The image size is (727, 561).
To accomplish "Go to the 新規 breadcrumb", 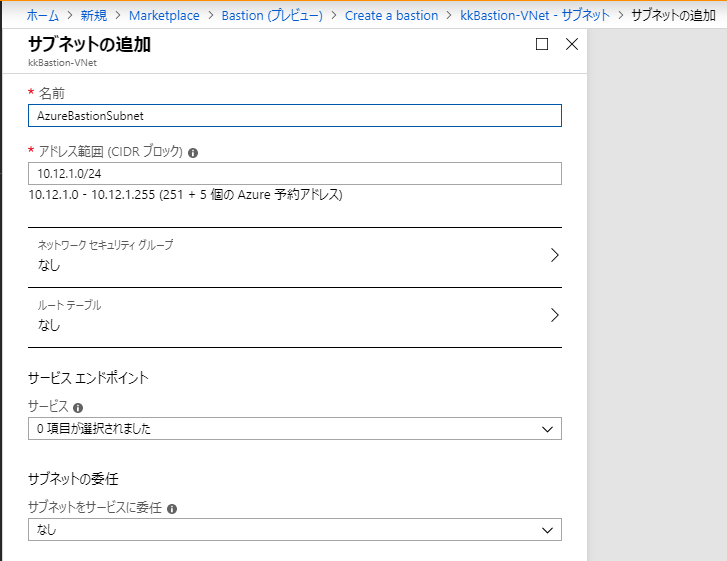I will (x=94, y=15).
